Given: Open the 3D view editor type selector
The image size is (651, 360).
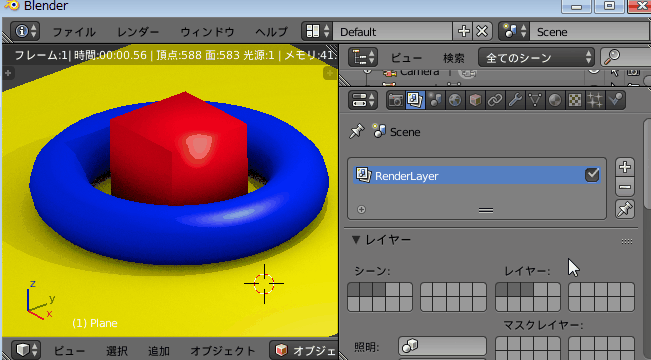Looking at the screenshot, I should point(25,350).
